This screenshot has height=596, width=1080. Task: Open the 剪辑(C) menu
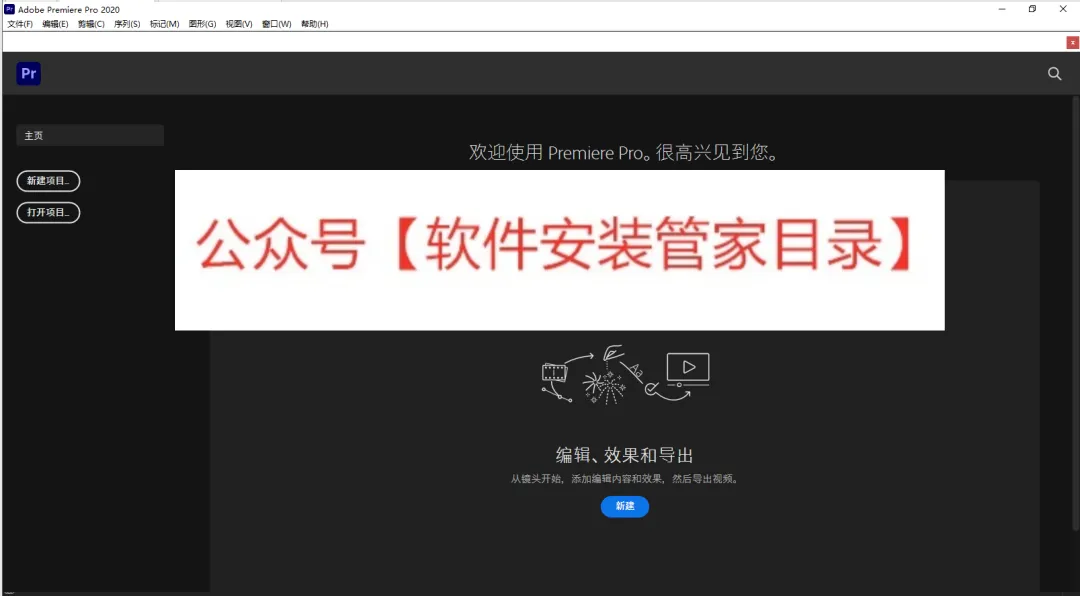91,24
